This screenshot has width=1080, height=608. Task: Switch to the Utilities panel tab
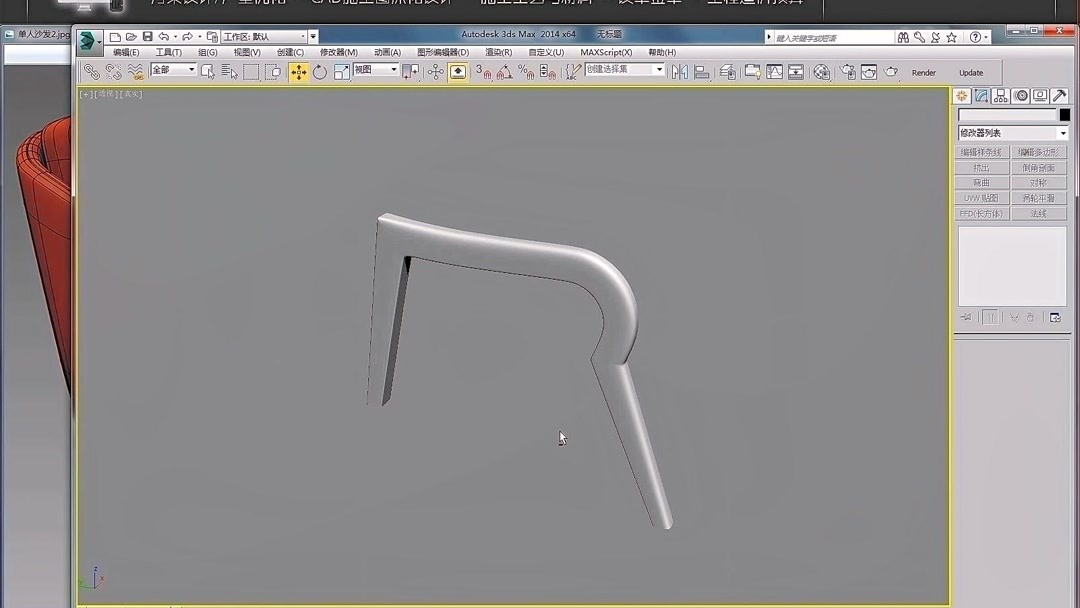1060,95
